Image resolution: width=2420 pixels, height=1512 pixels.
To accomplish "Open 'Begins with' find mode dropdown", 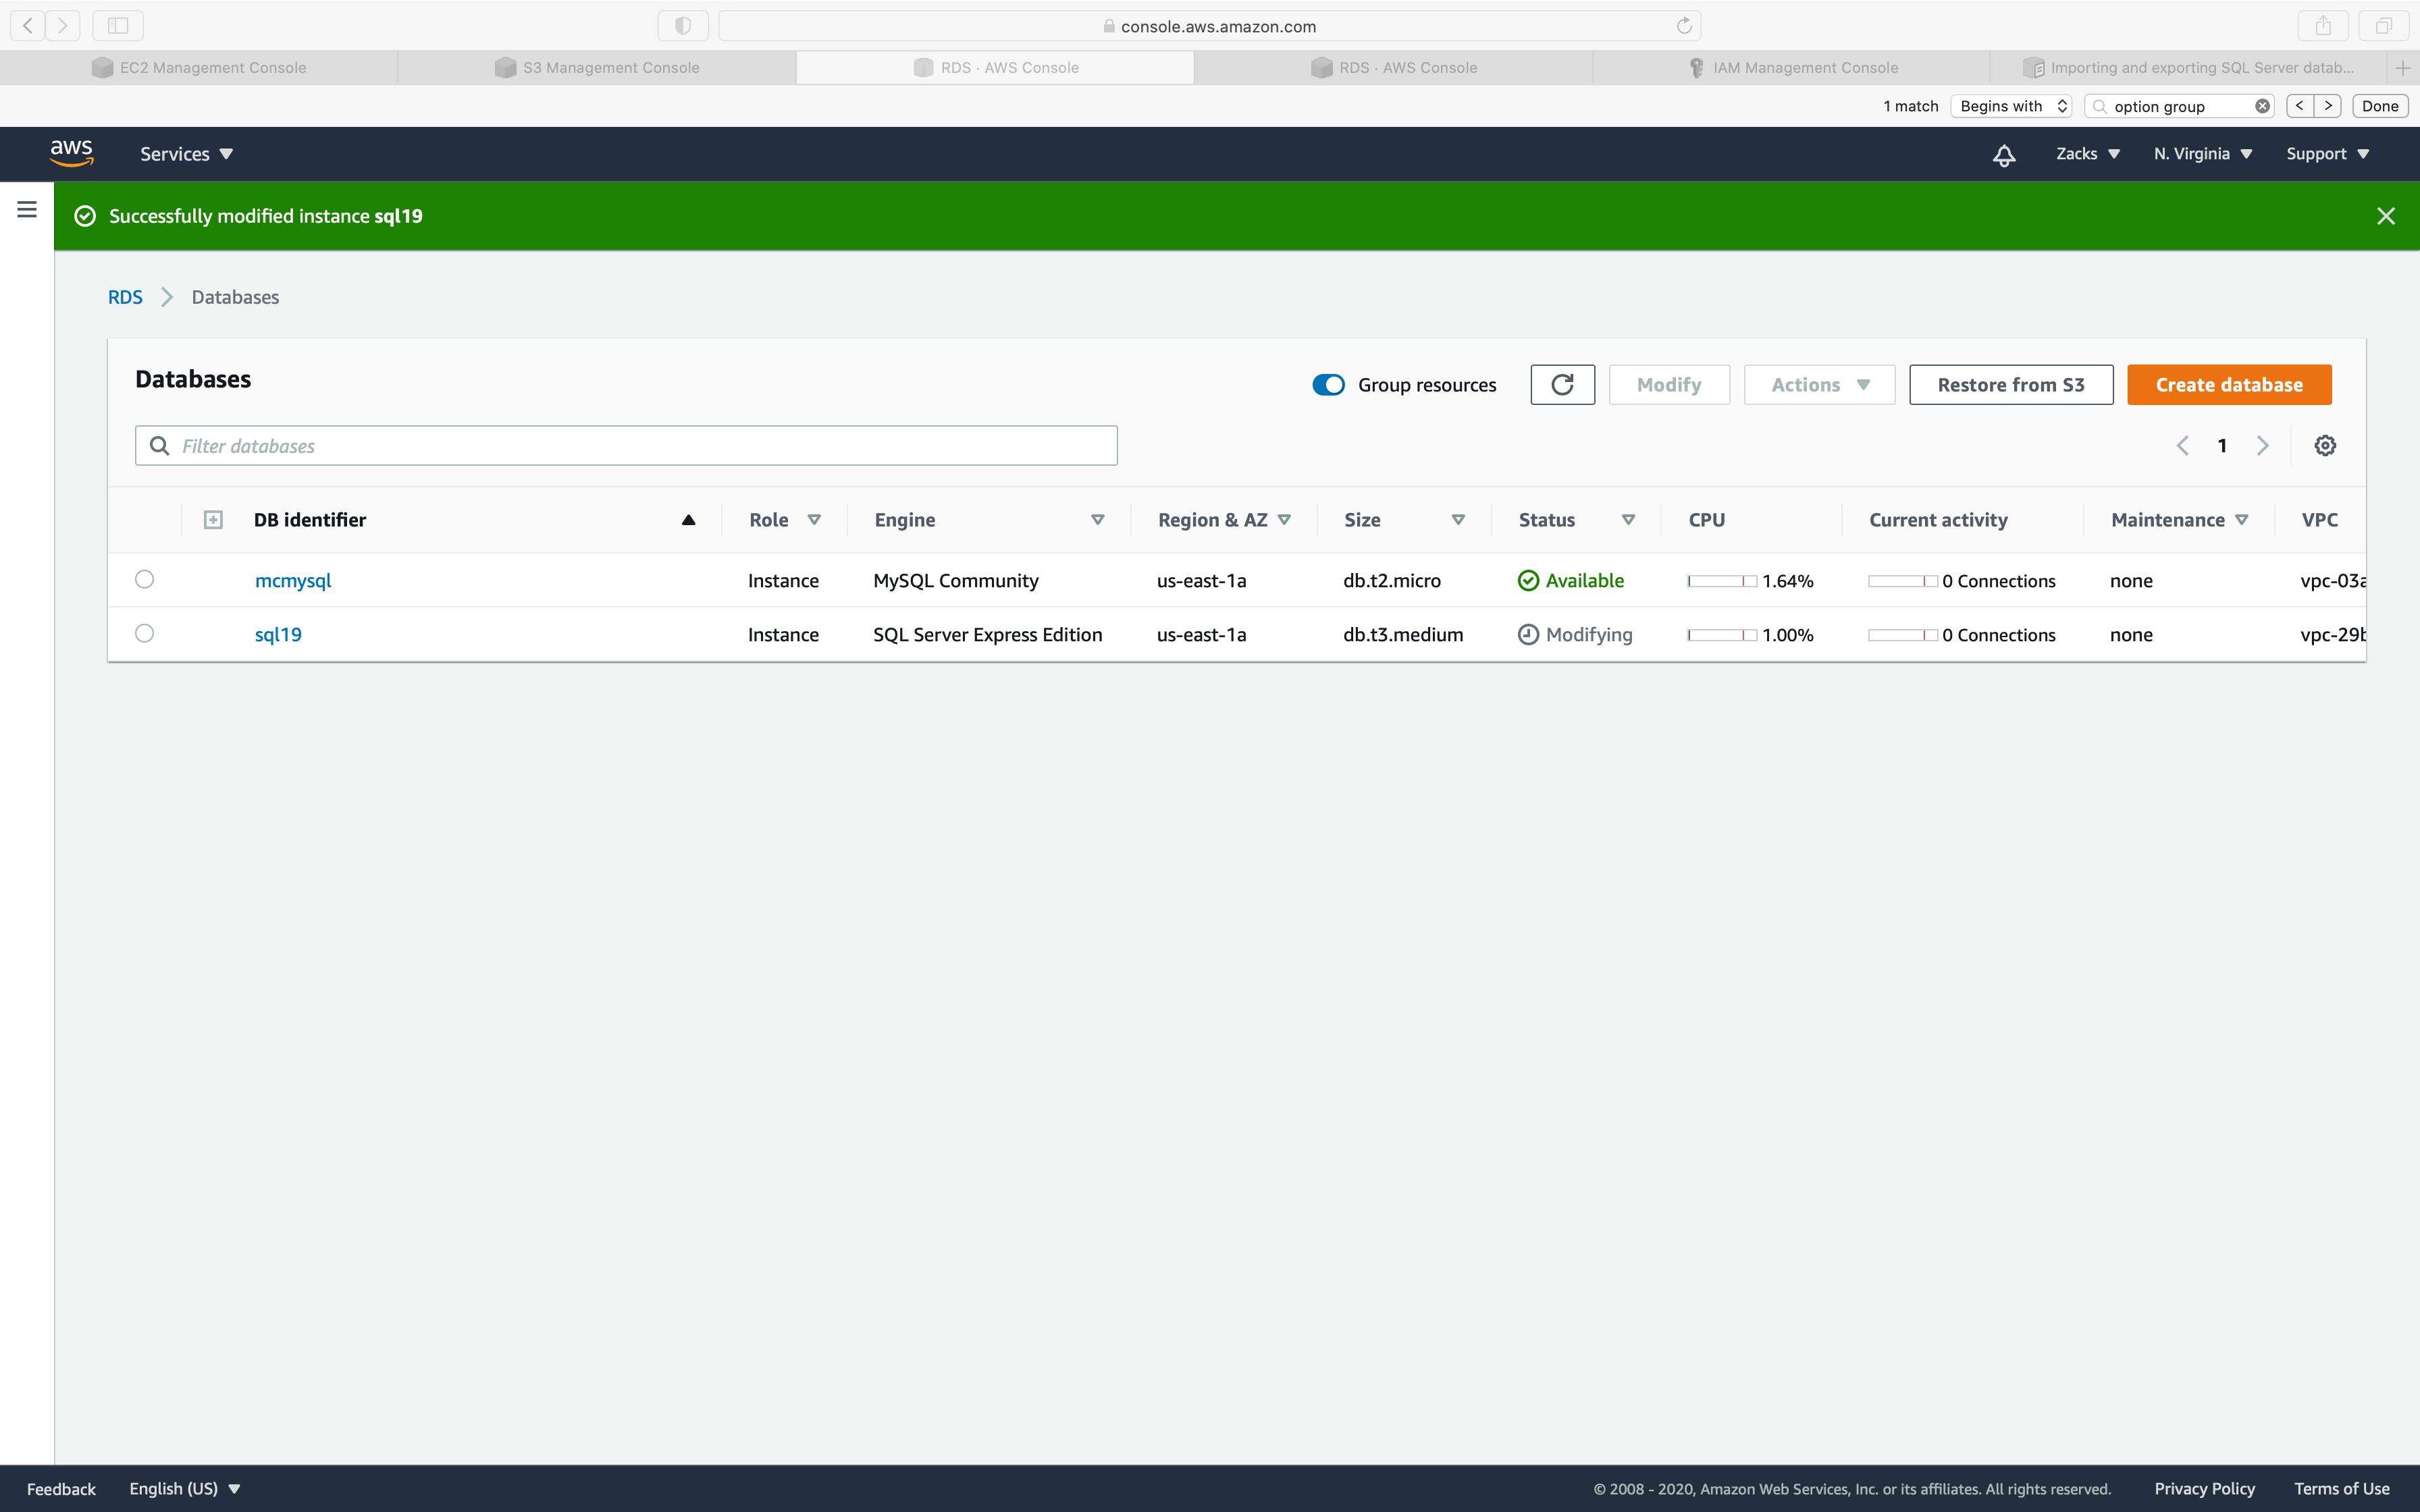I will point(2012,106).
